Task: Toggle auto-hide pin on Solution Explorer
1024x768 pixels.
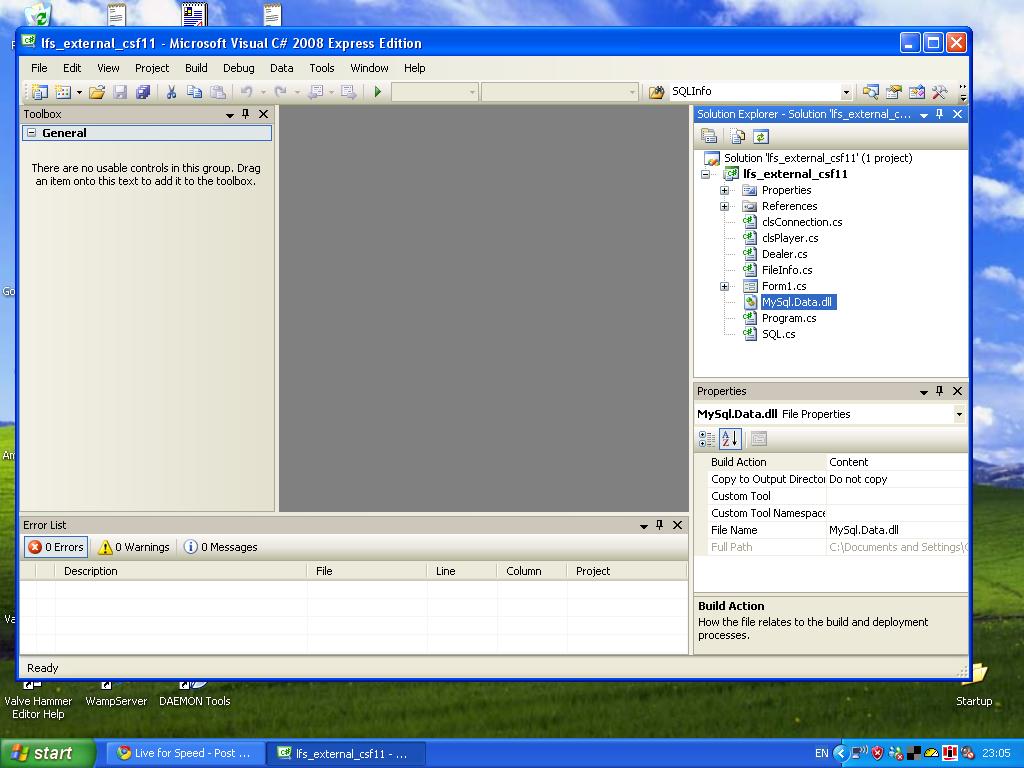Action: coord(939,114)
